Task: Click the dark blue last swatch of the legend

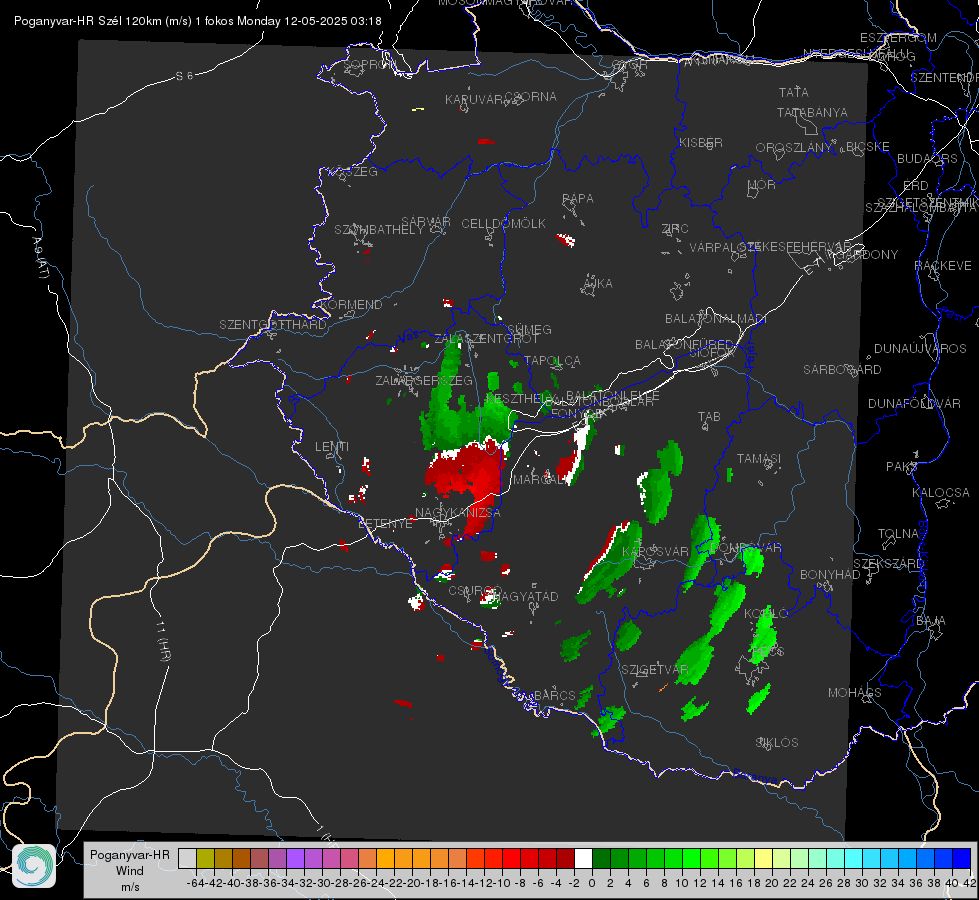Action: coord(962,858)
